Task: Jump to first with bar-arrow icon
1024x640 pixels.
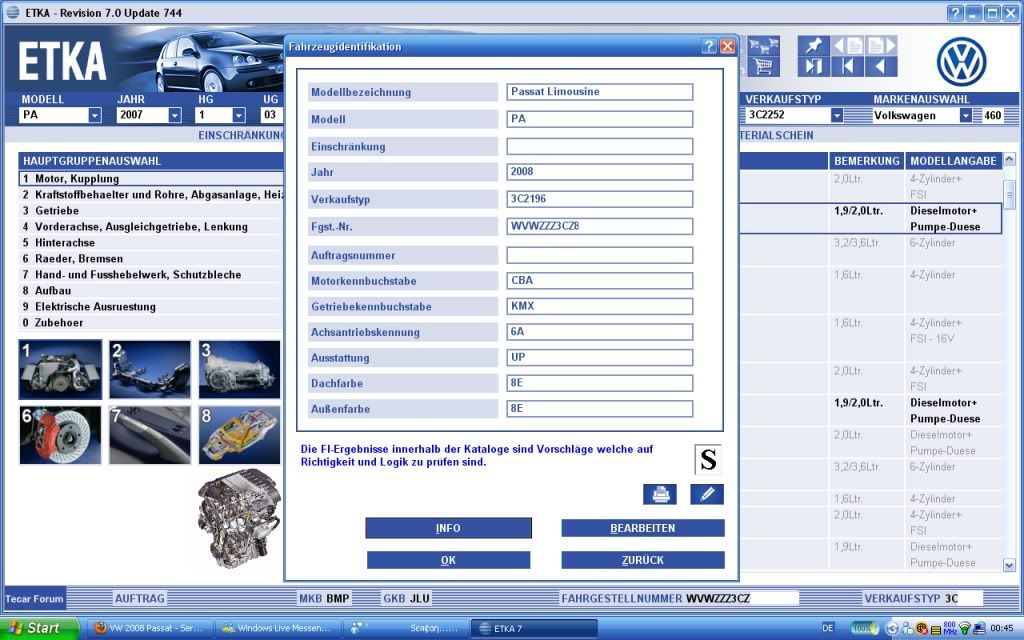Action: pos(848,66)
